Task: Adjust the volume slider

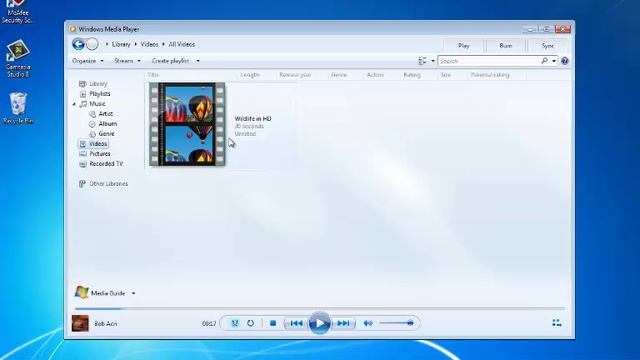Action: point(396,323)
